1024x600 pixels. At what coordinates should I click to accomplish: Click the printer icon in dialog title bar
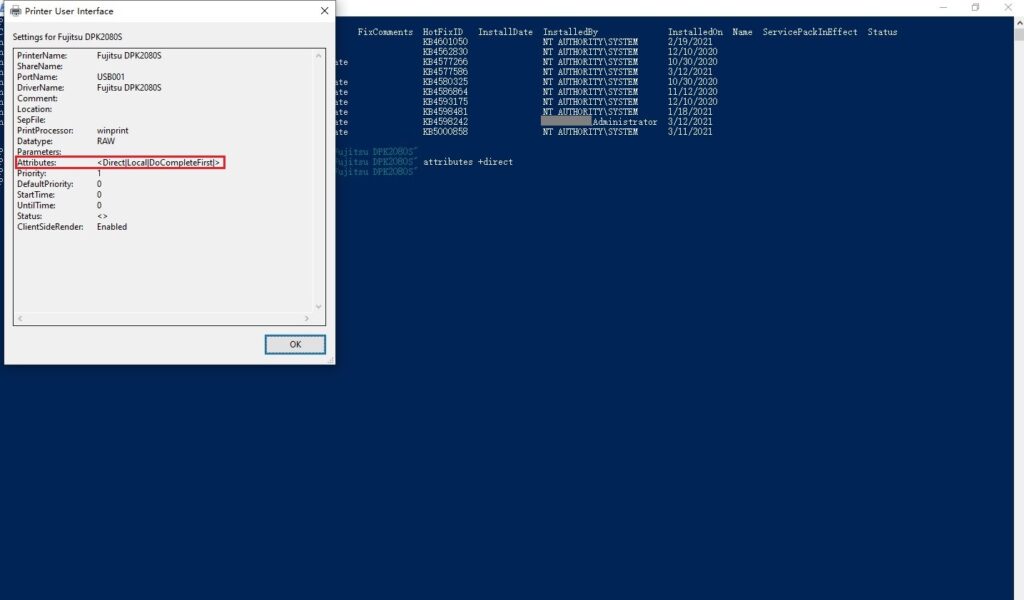(16, 11)
